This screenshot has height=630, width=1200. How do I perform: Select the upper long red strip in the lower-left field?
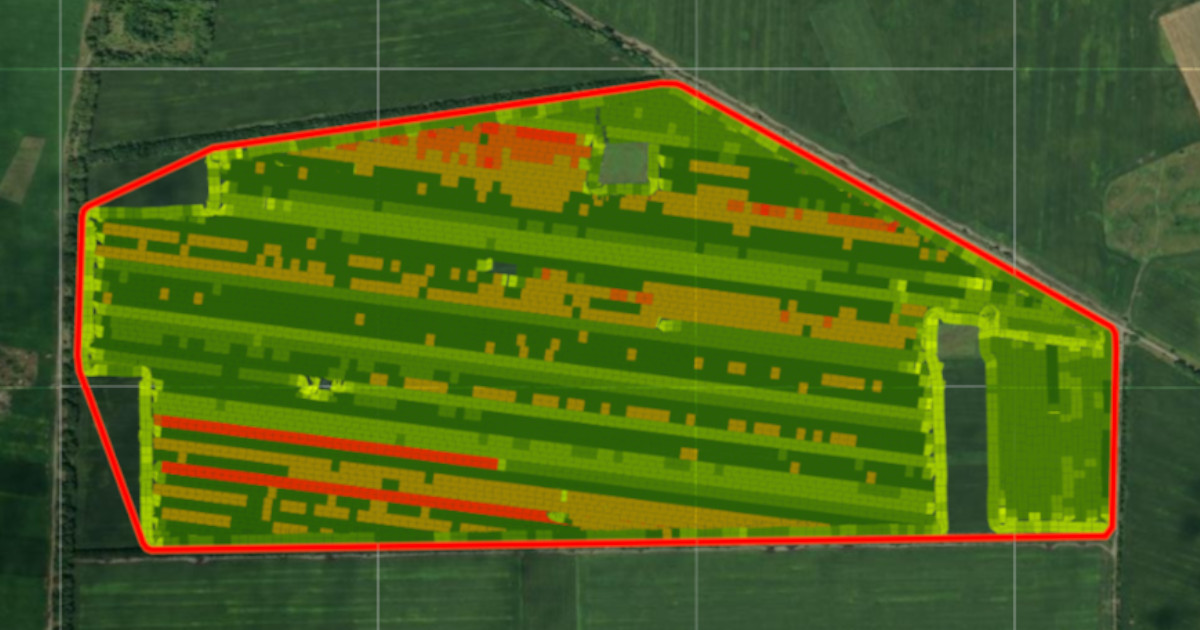point(326,442)
